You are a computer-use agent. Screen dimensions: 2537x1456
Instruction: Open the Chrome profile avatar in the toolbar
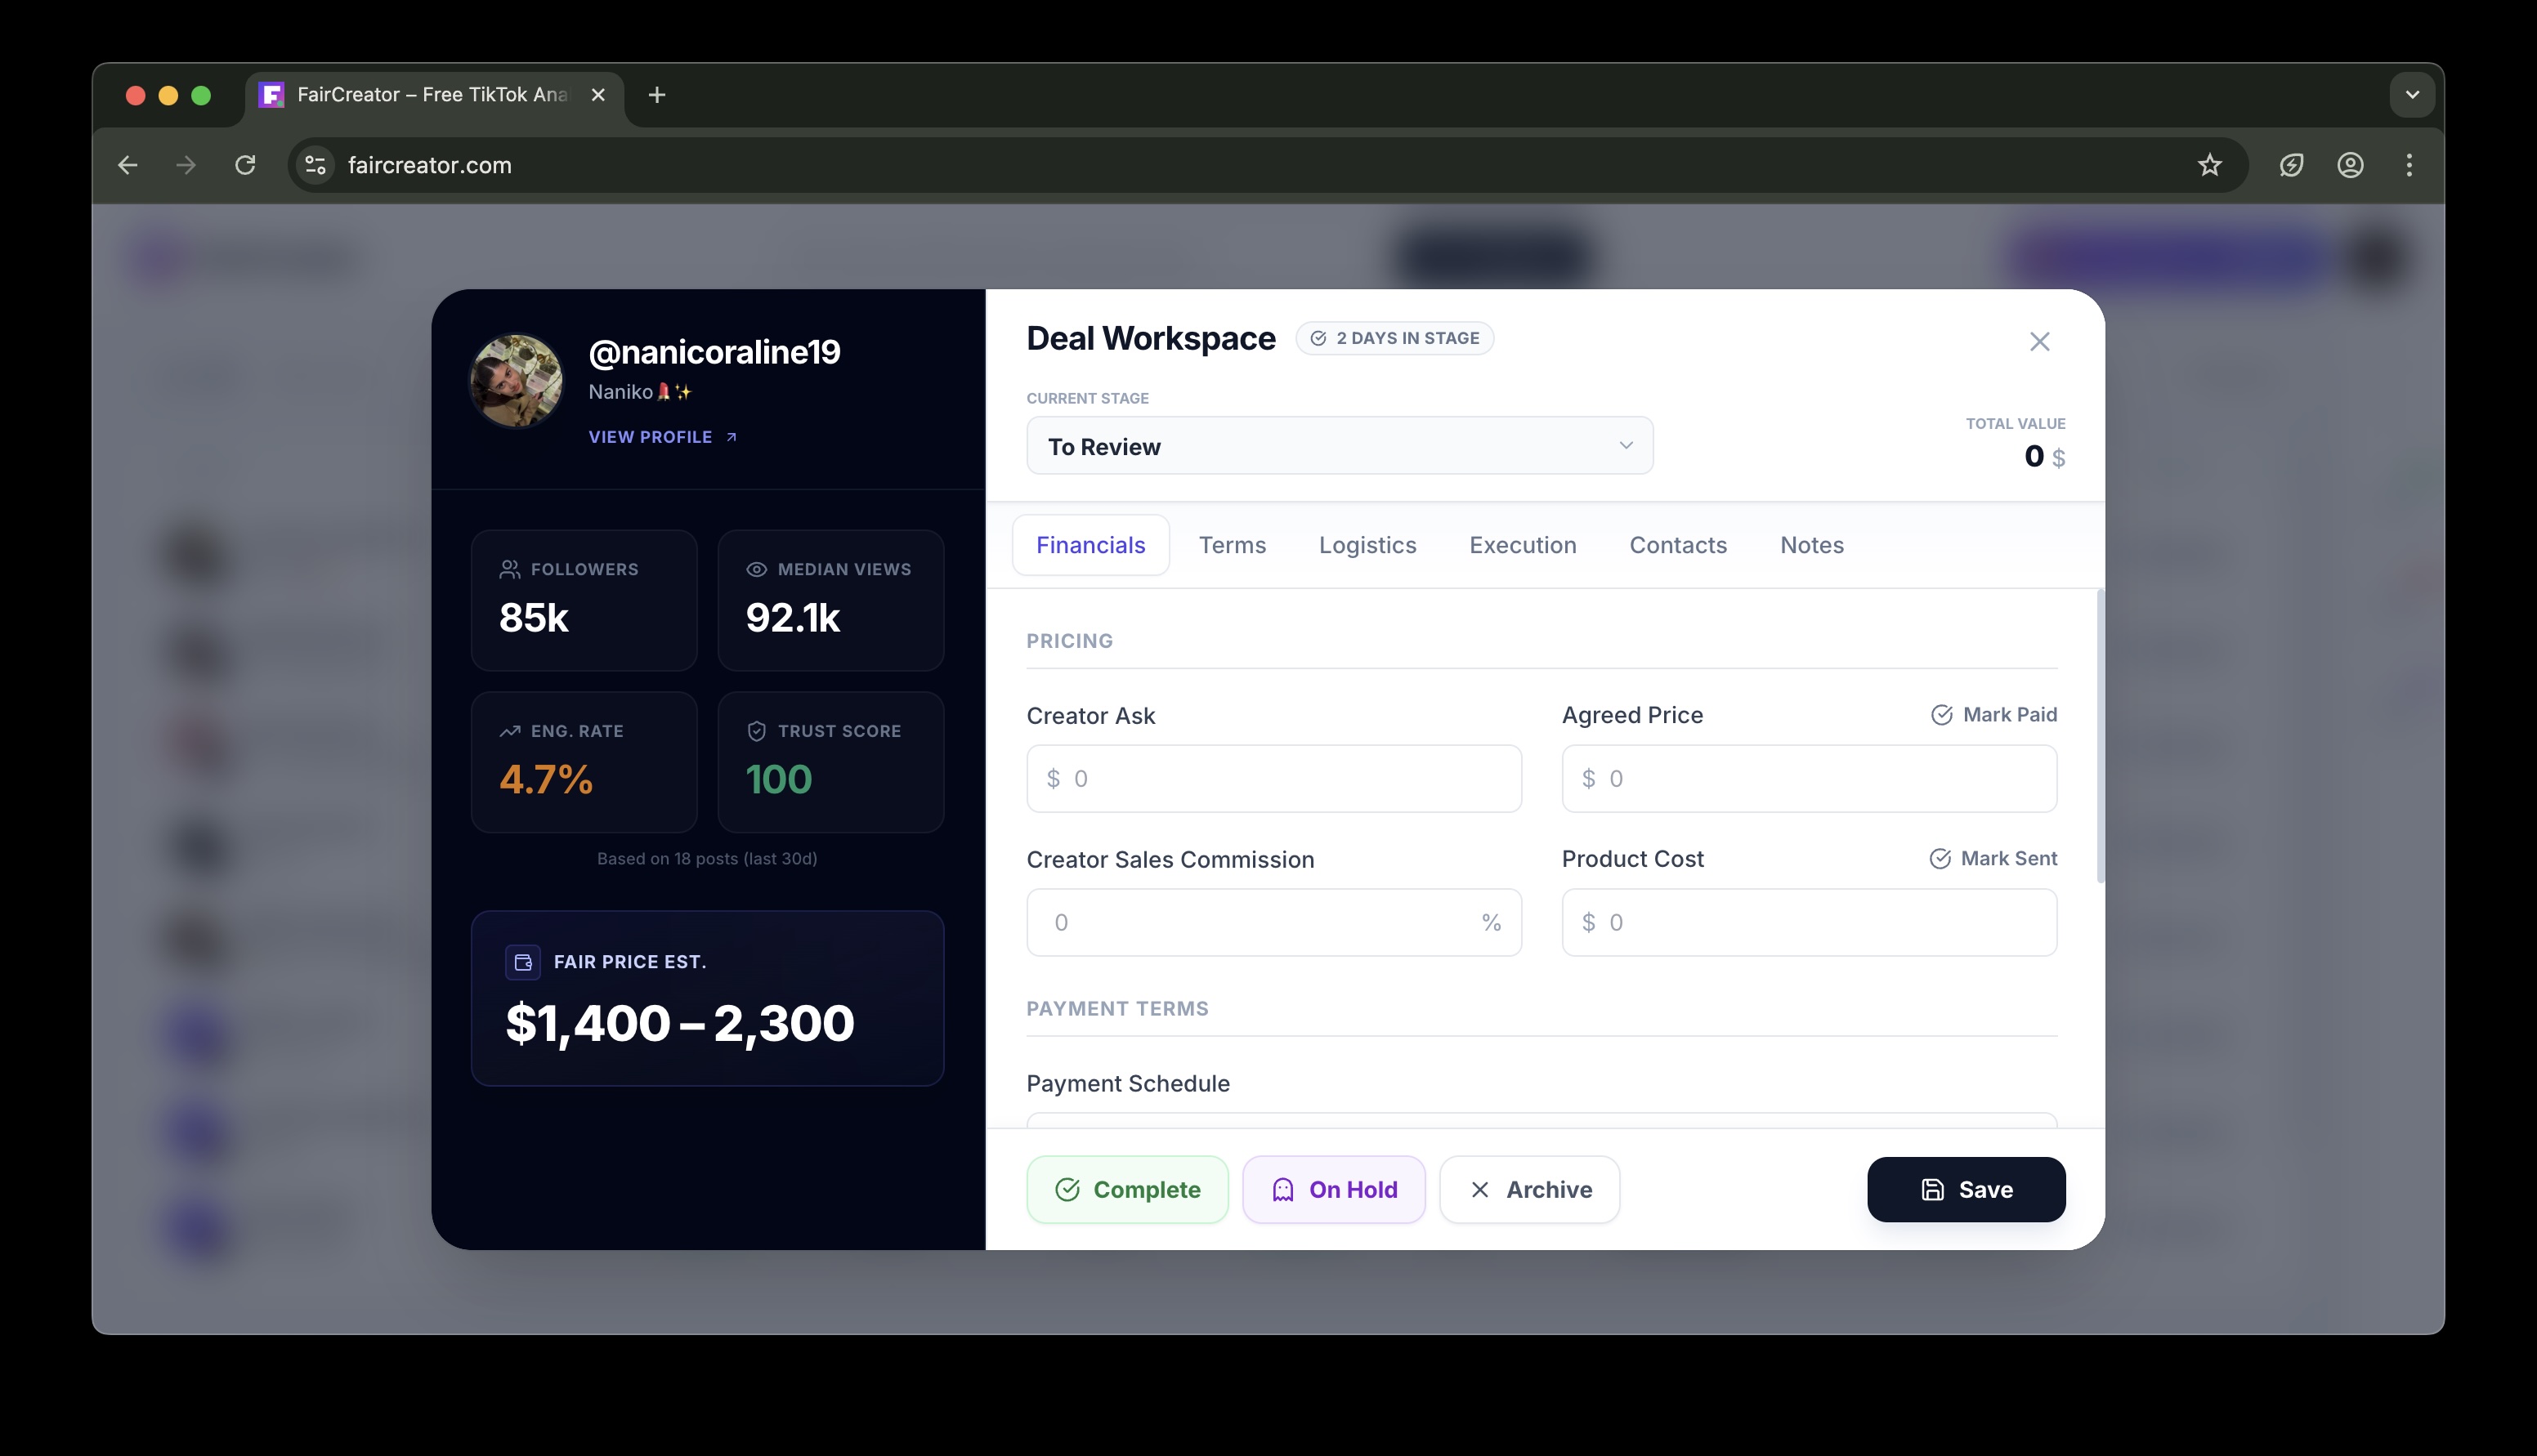[x=2350, y=165]
